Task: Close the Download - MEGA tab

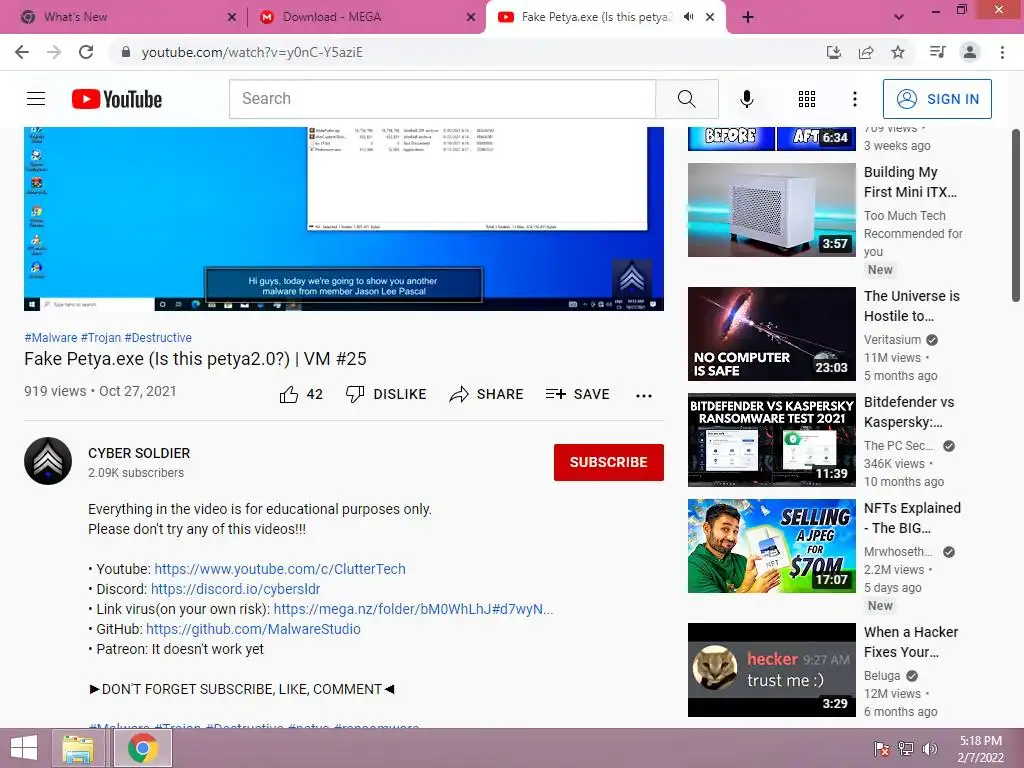Action: (x=471, y=17)
